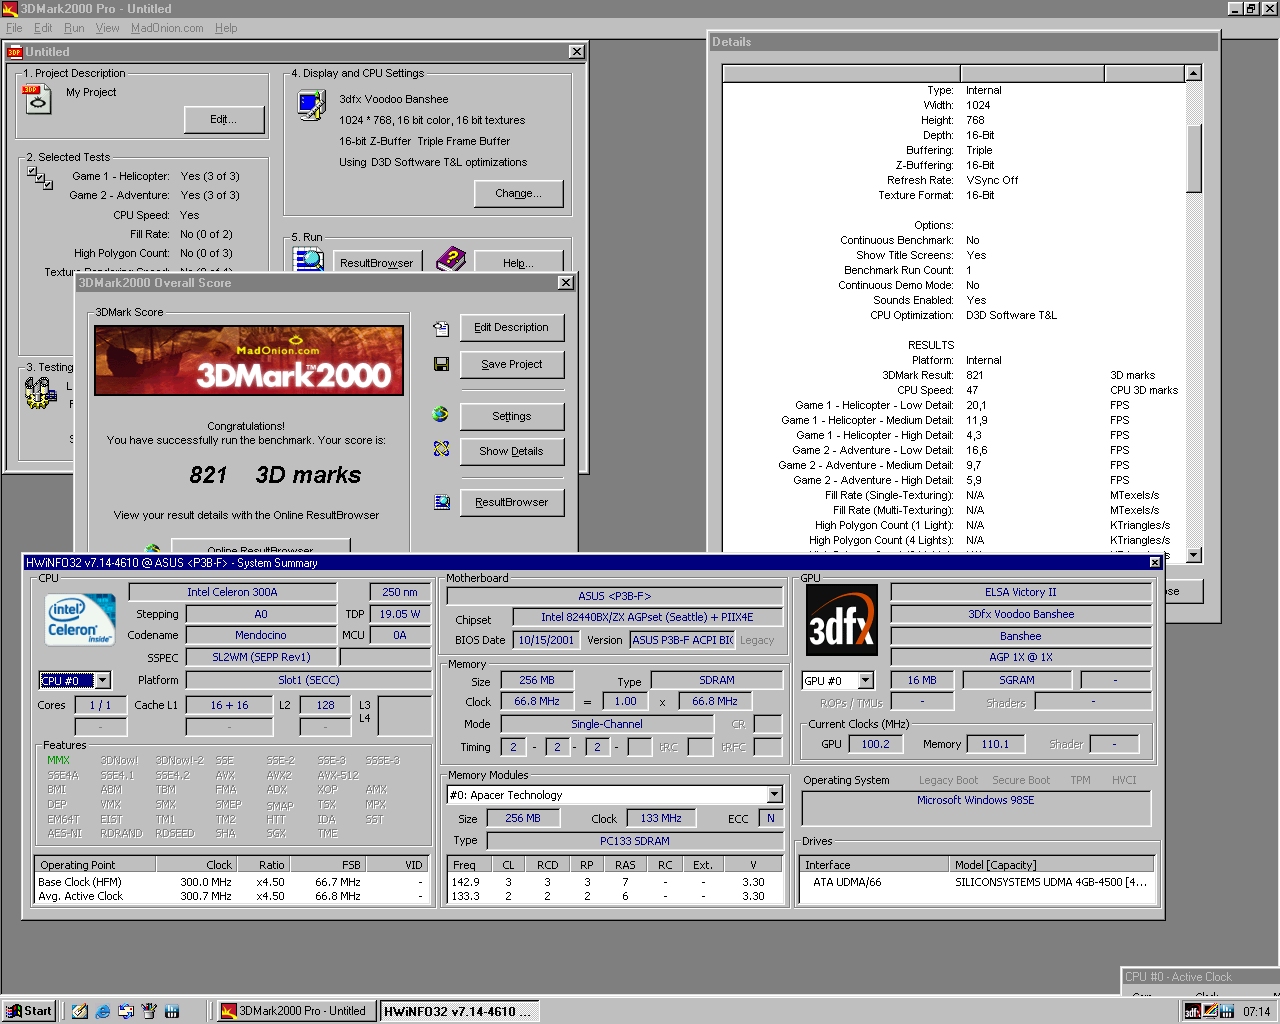The width and height of the screenshot is (1280, 1024).
Task: Click the ELSA Victory II GPU field
Action: point(1020,592)
